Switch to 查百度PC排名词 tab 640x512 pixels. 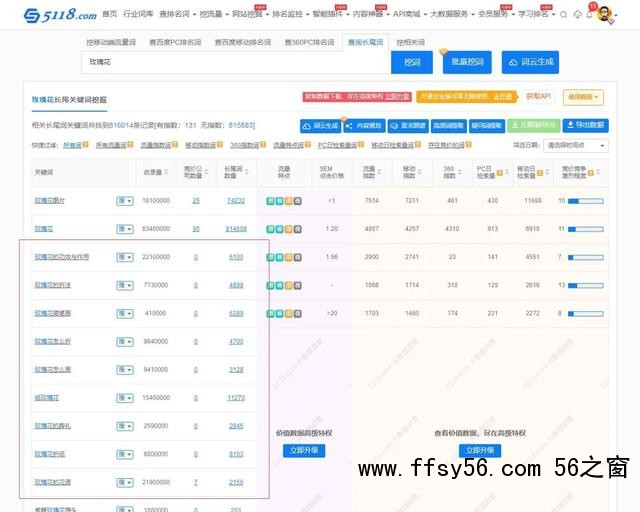coord(175,42)
